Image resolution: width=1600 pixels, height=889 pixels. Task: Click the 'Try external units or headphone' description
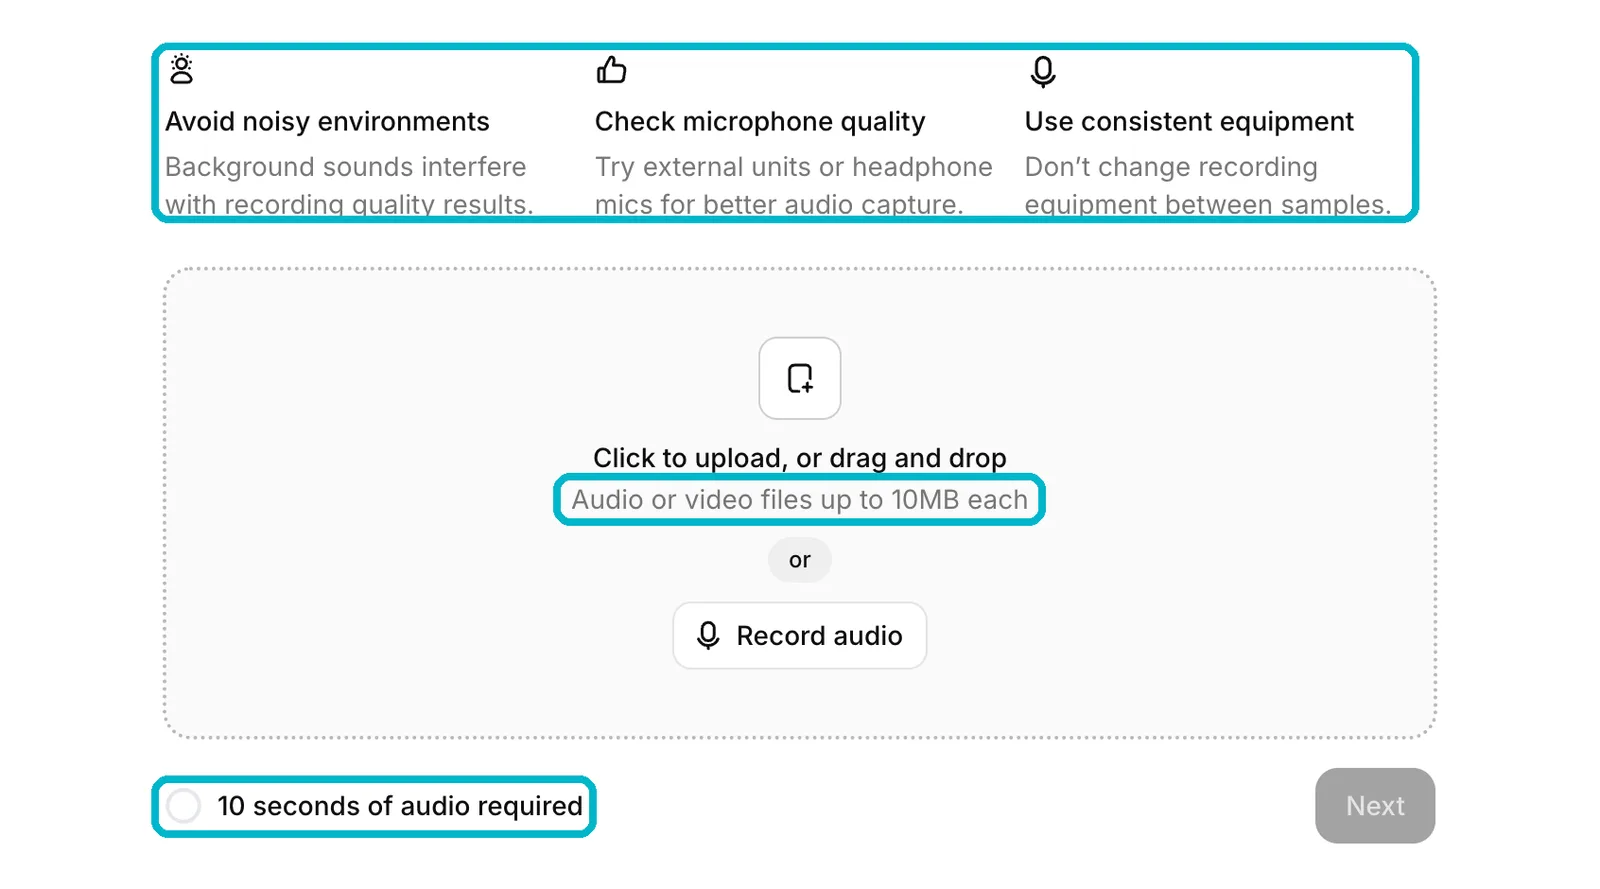tap(794, 185)
